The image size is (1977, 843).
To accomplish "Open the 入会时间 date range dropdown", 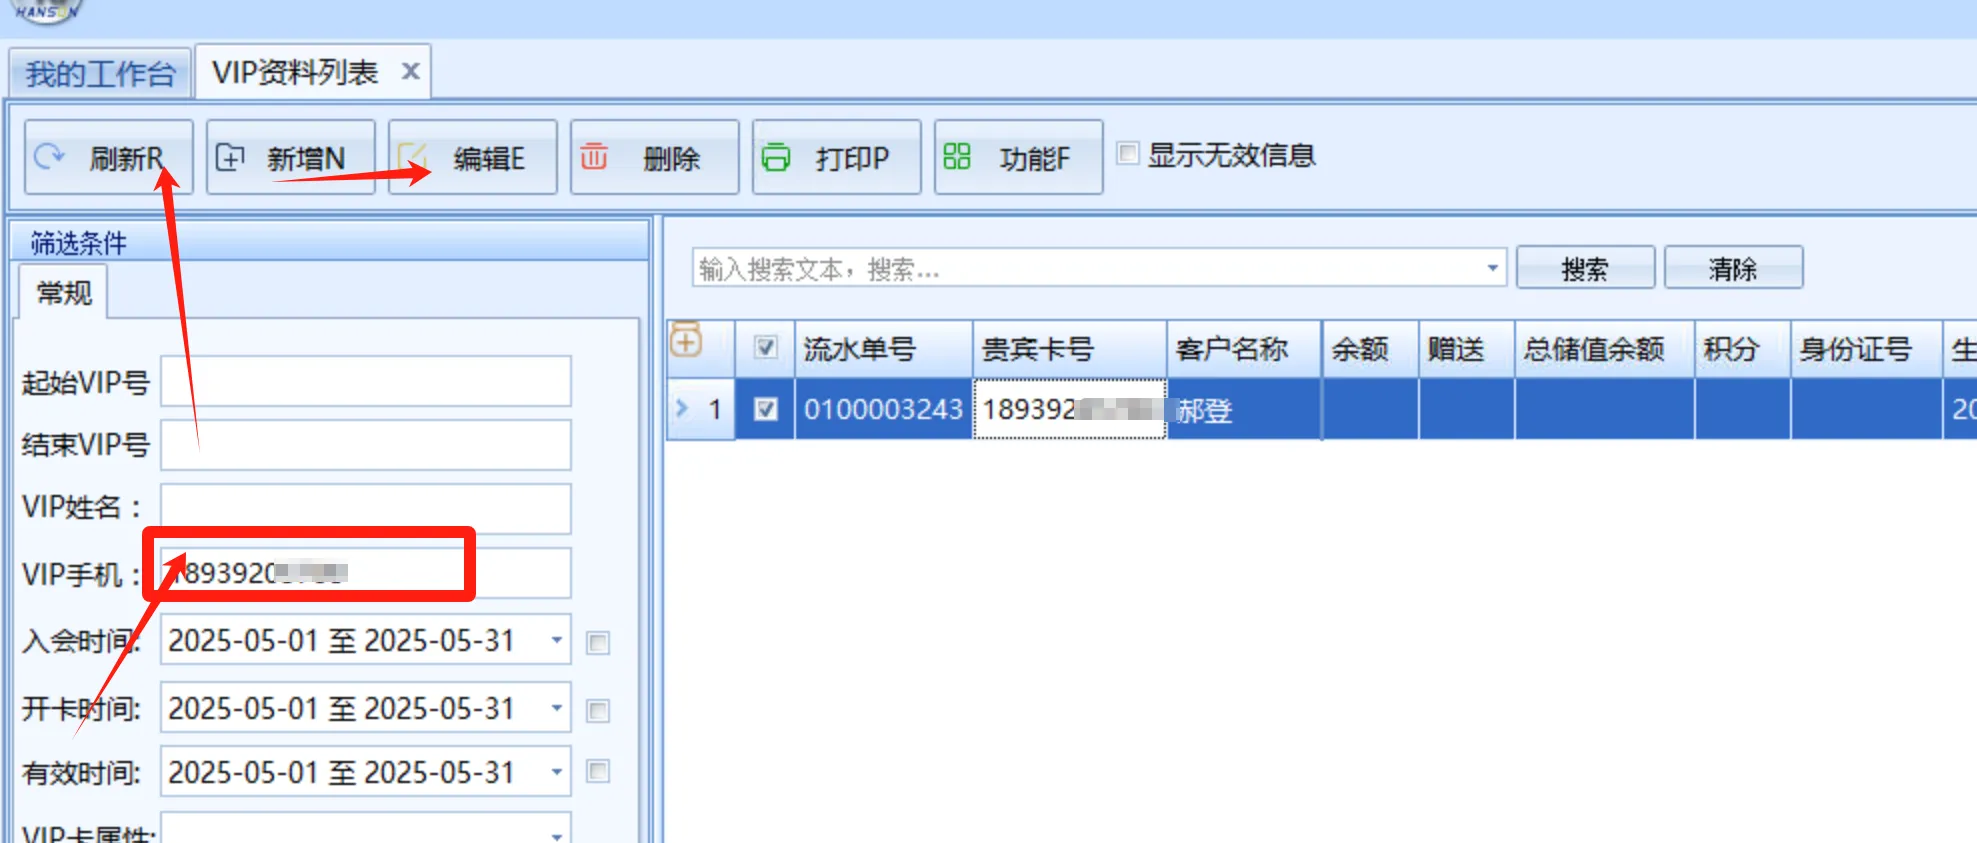I will tap(556, 641).
